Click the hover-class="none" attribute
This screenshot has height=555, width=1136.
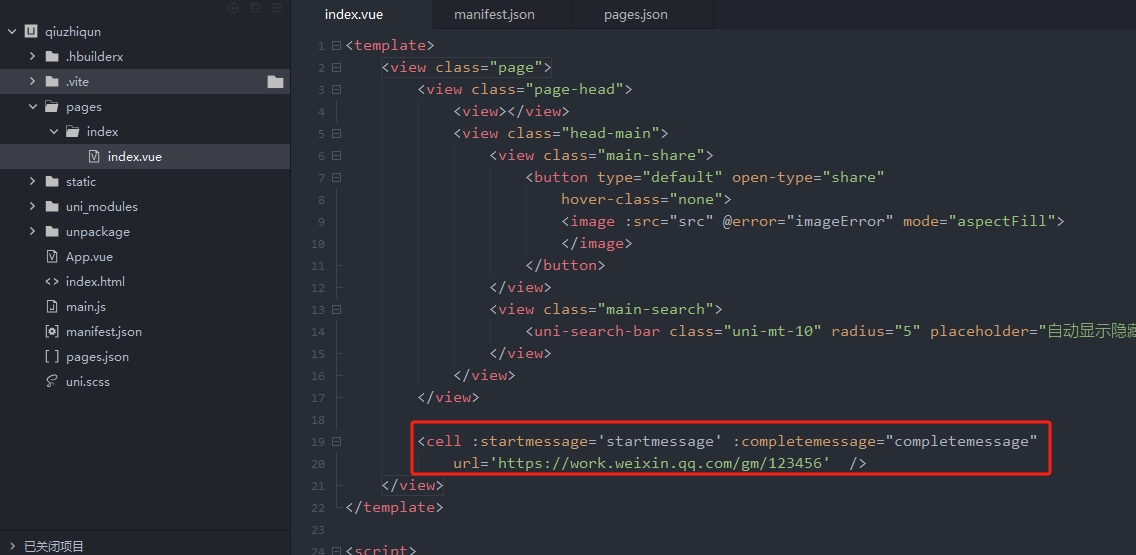point(641,199)
